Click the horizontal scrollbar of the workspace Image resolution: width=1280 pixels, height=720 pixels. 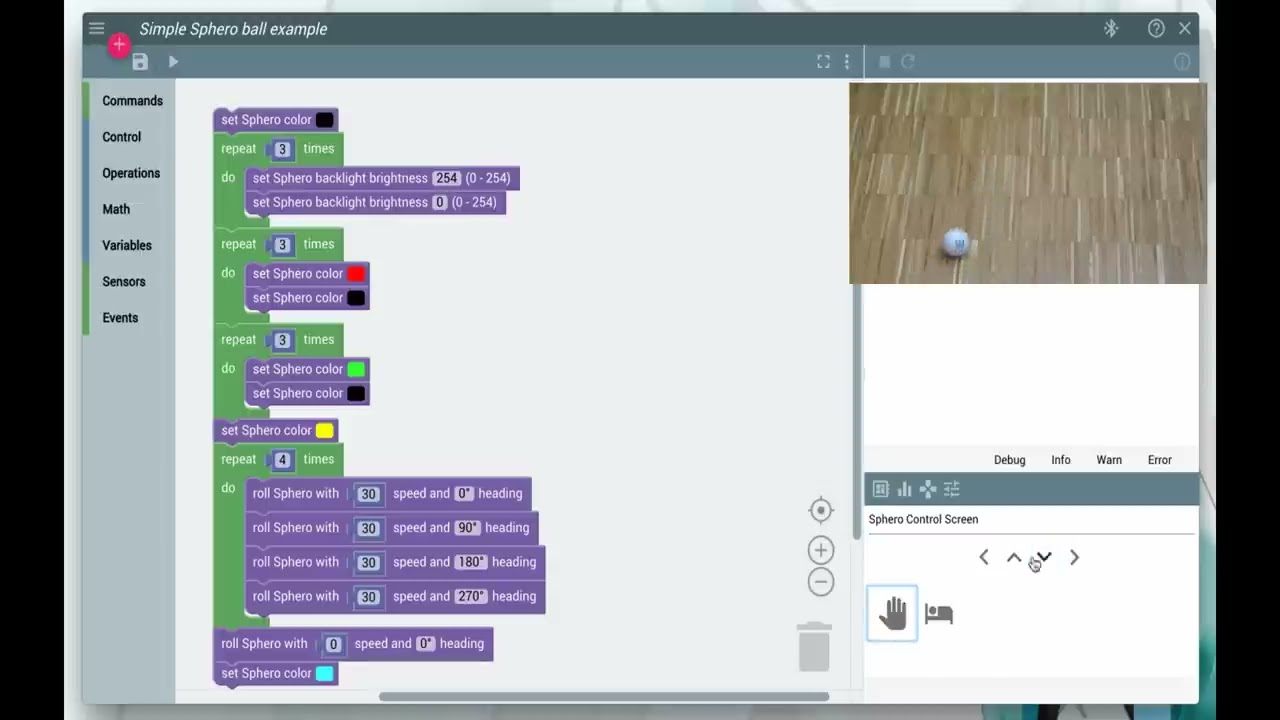point(604,697)
